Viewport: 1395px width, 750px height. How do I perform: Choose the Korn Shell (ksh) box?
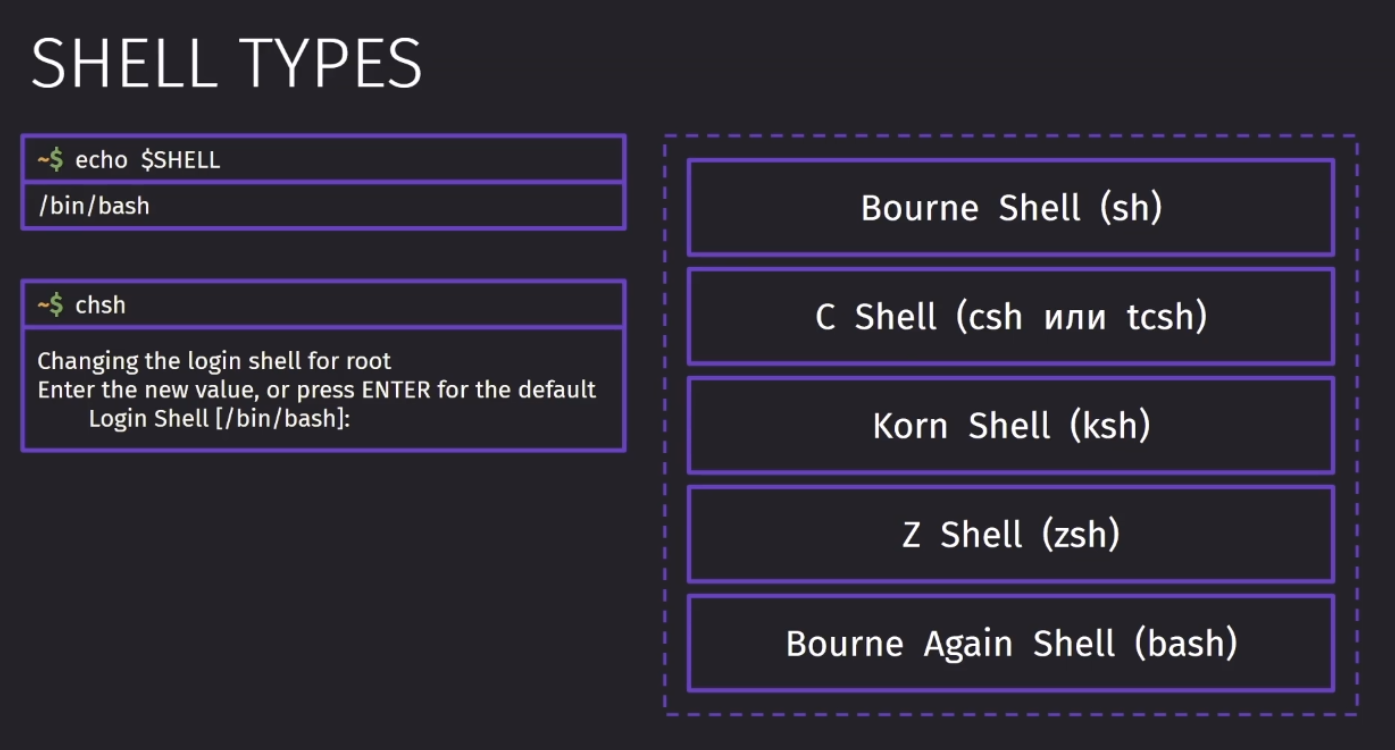[1011, 425]
